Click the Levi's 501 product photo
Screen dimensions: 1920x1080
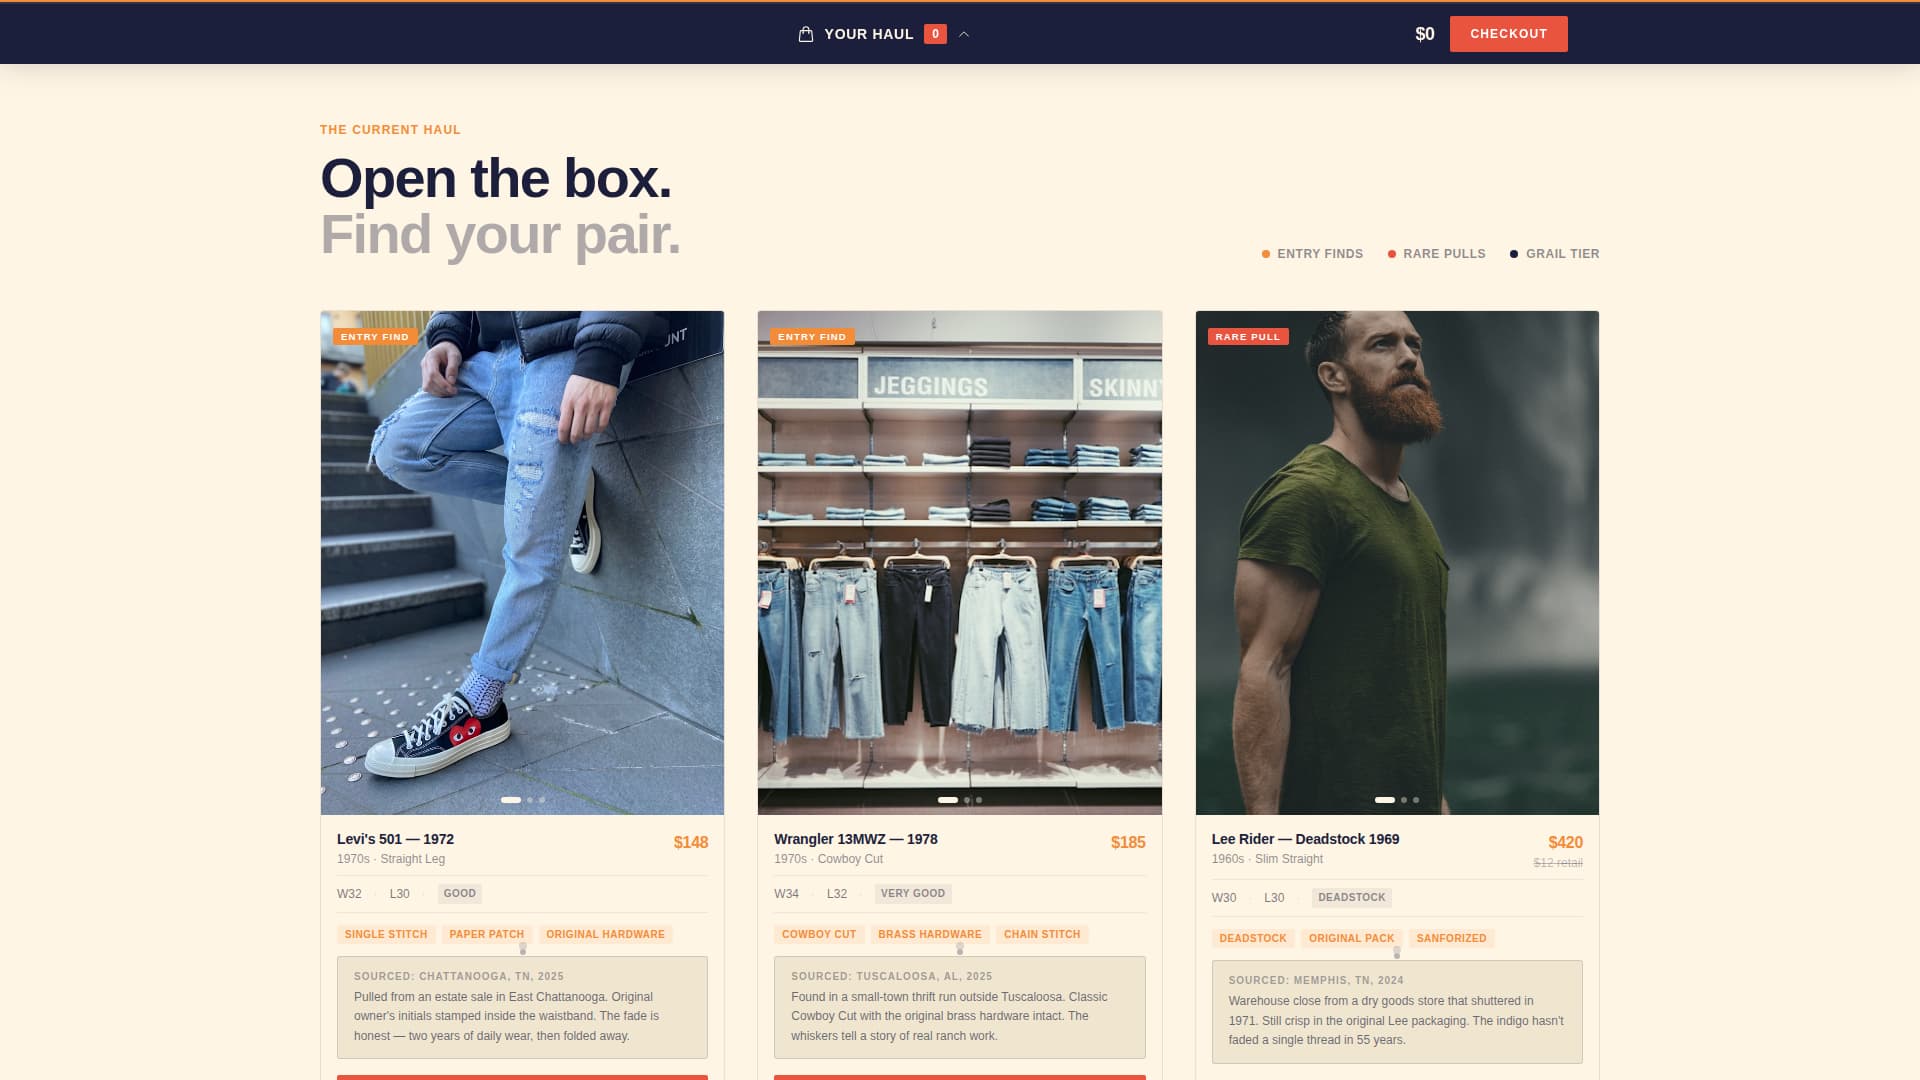(x=522, y=562)
